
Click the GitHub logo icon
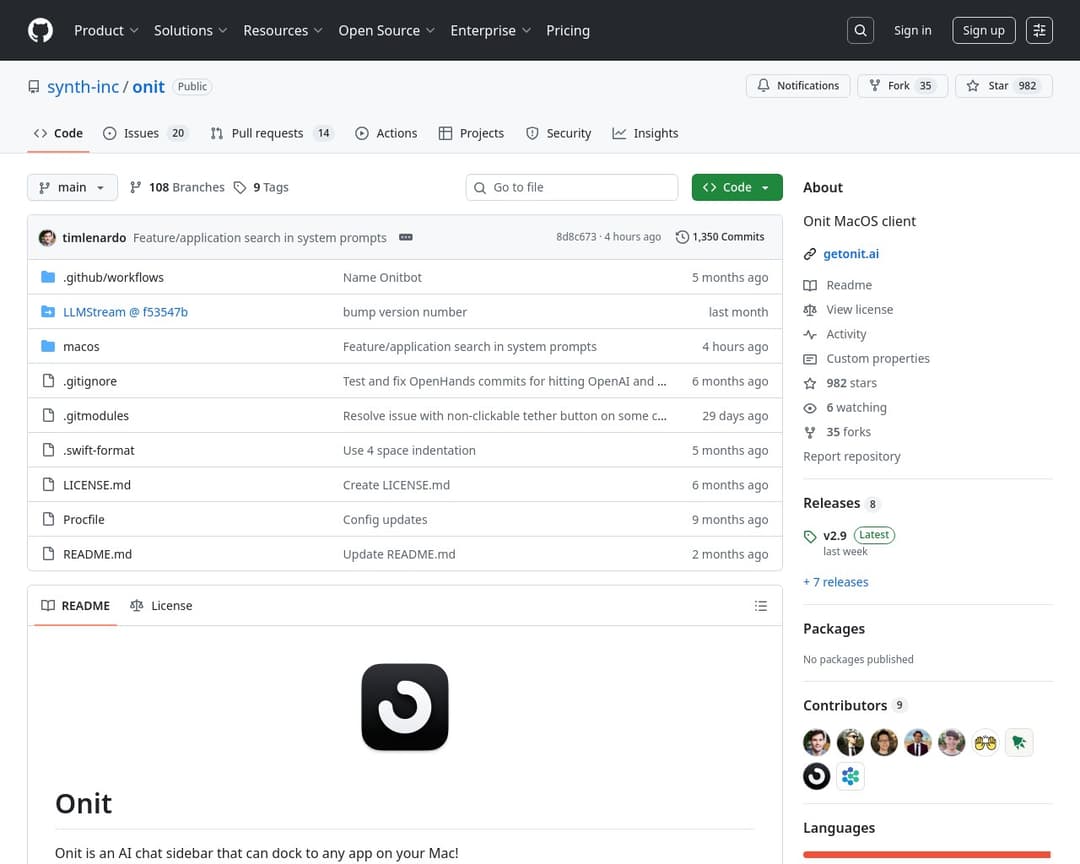pos(40,30)
